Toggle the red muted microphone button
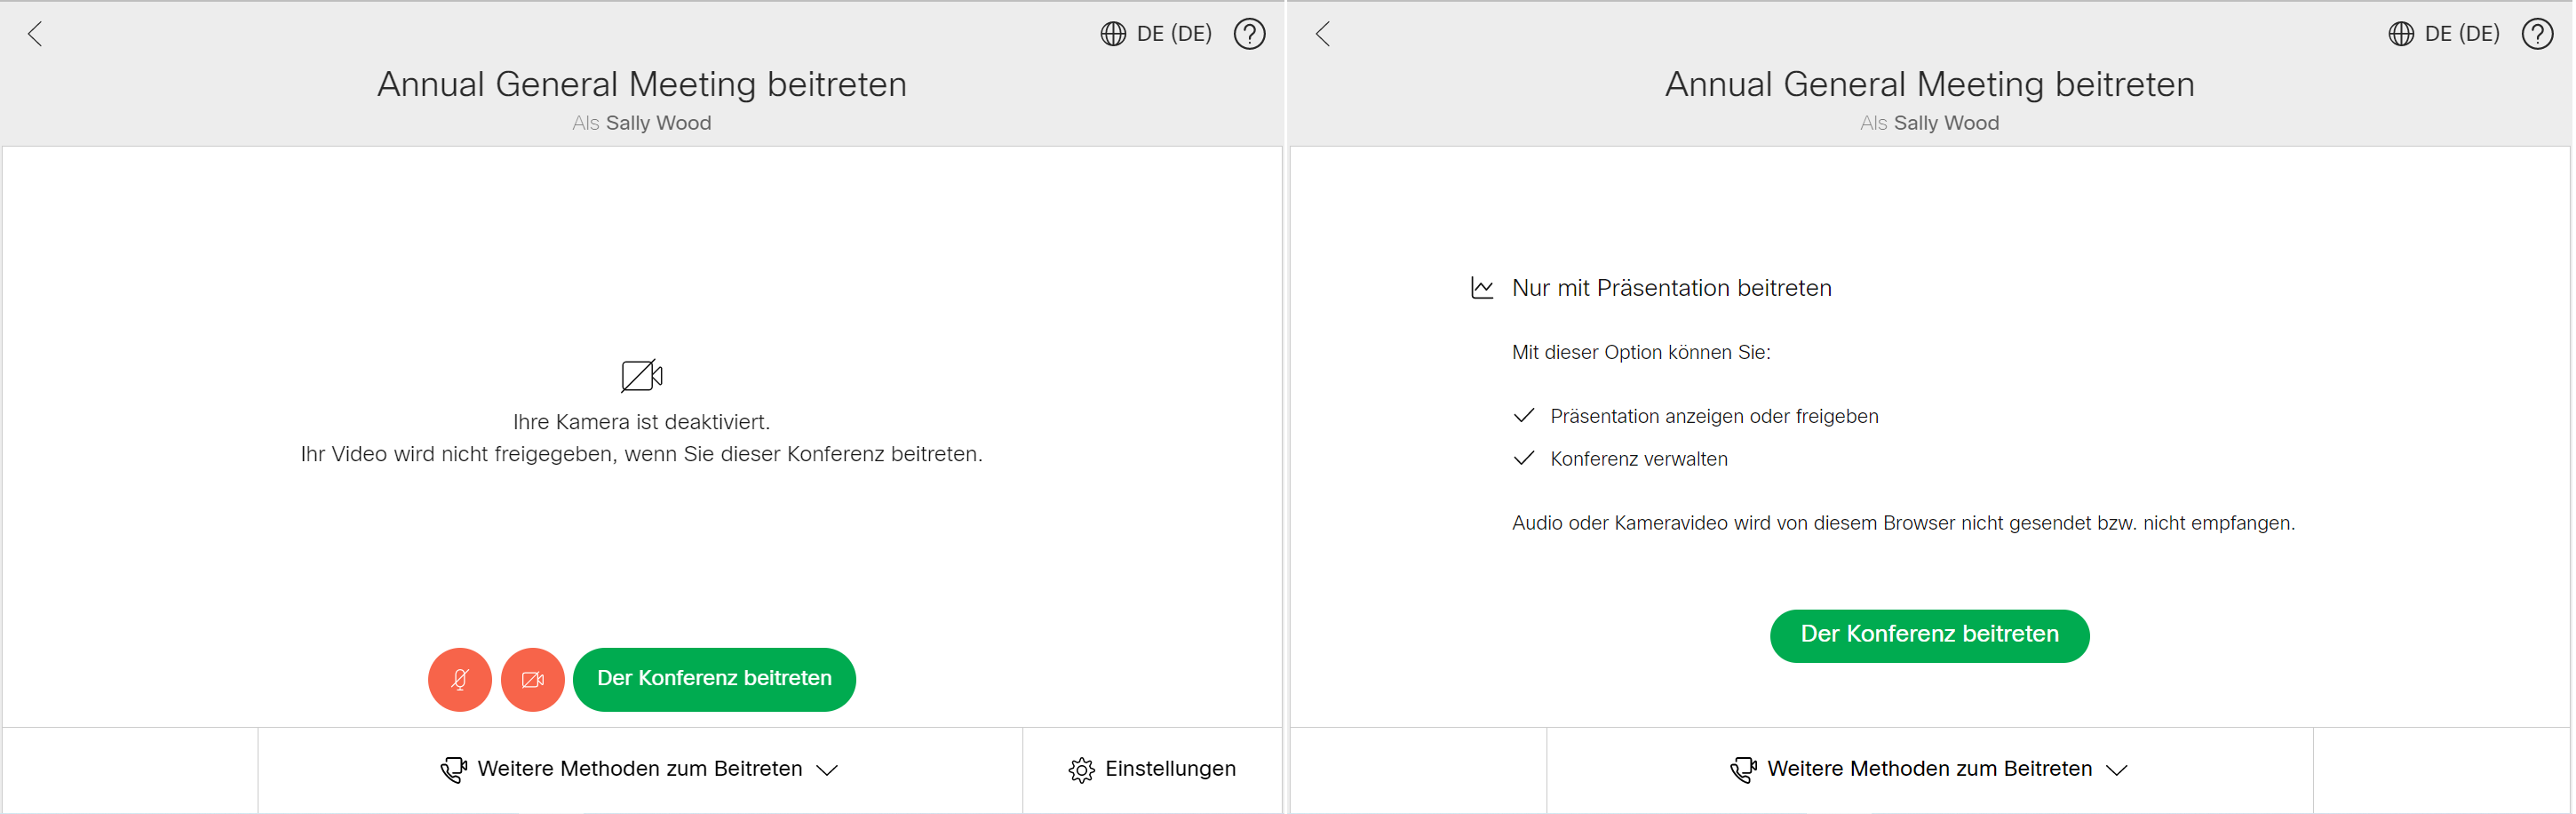 [460, 680]
